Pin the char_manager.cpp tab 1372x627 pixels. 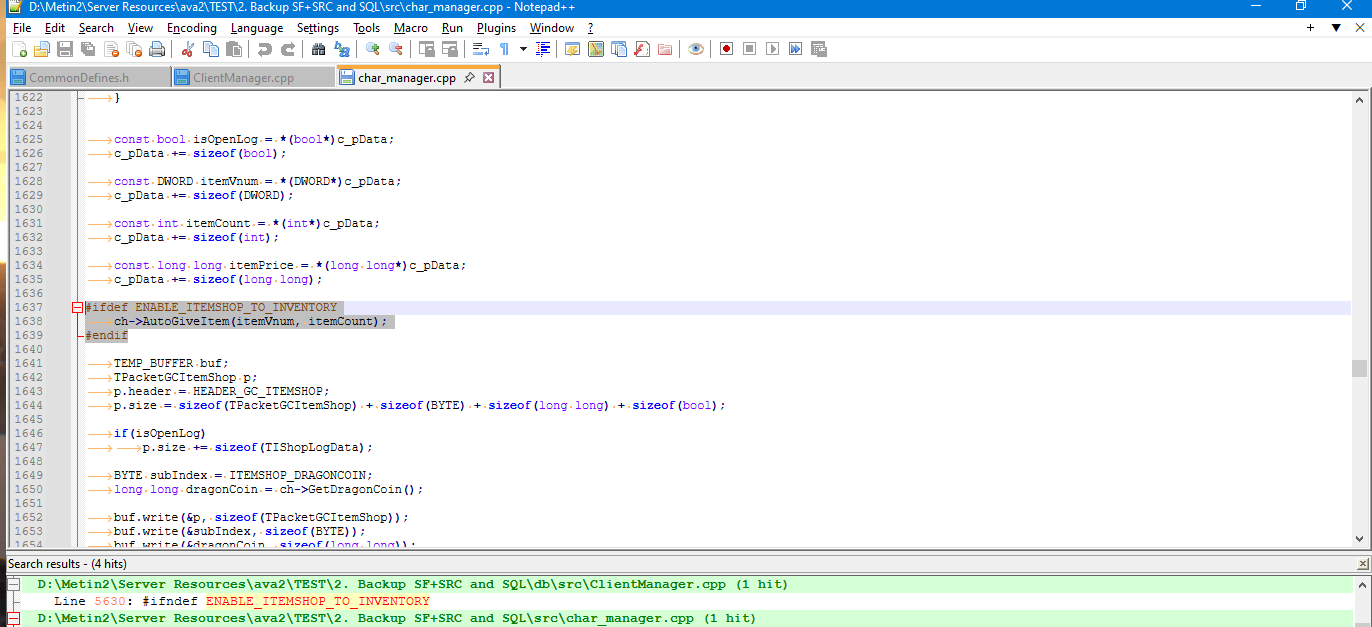pos(469,78)
